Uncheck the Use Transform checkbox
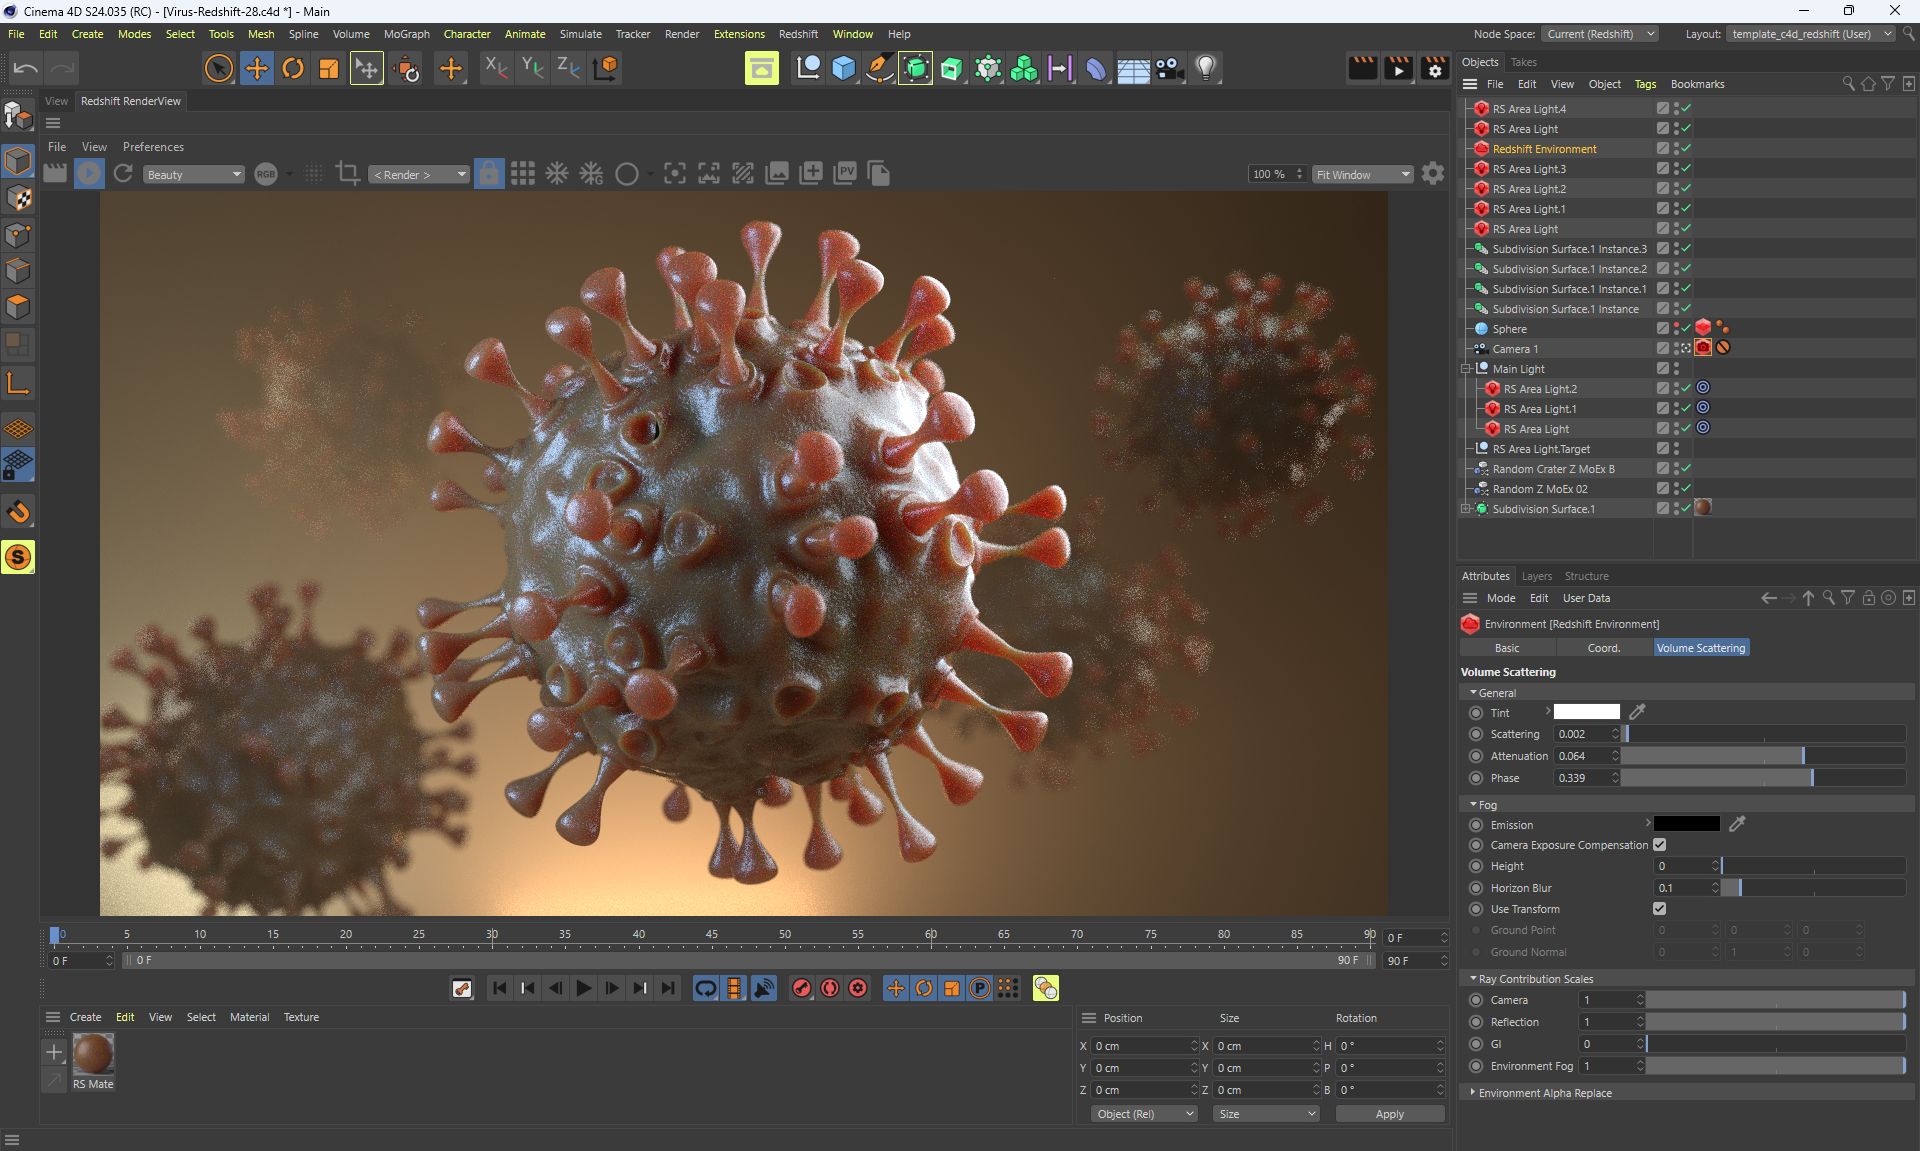The image size is (1920, 1151). 1660,909
